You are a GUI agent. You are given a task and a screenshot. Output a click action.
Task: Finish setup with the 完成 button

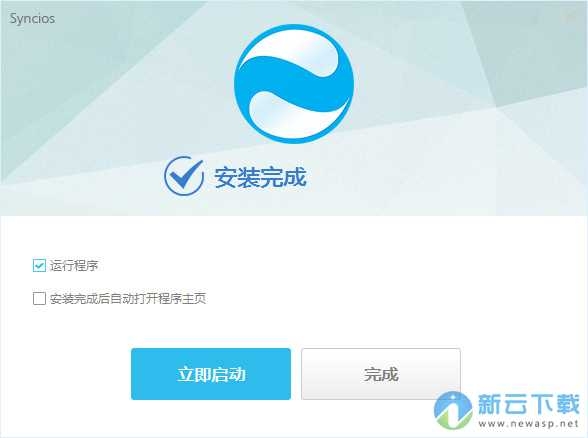coord(381,374)
